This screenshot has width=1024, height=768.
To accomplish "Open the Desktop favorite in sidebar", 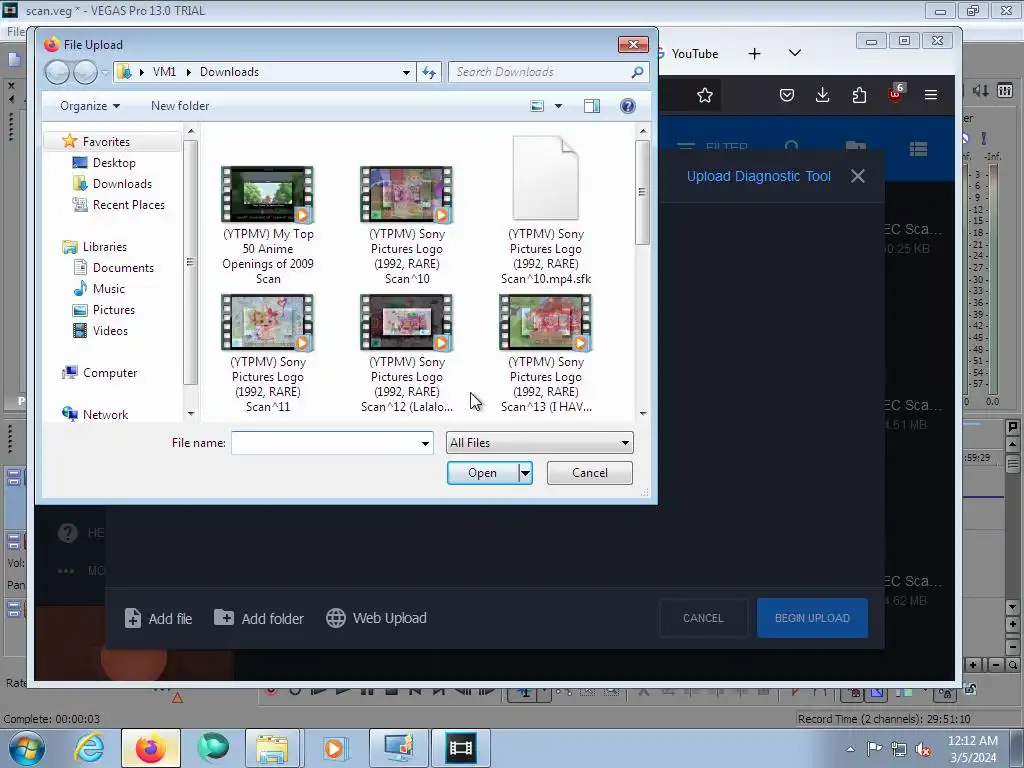I will coord(114,163).
